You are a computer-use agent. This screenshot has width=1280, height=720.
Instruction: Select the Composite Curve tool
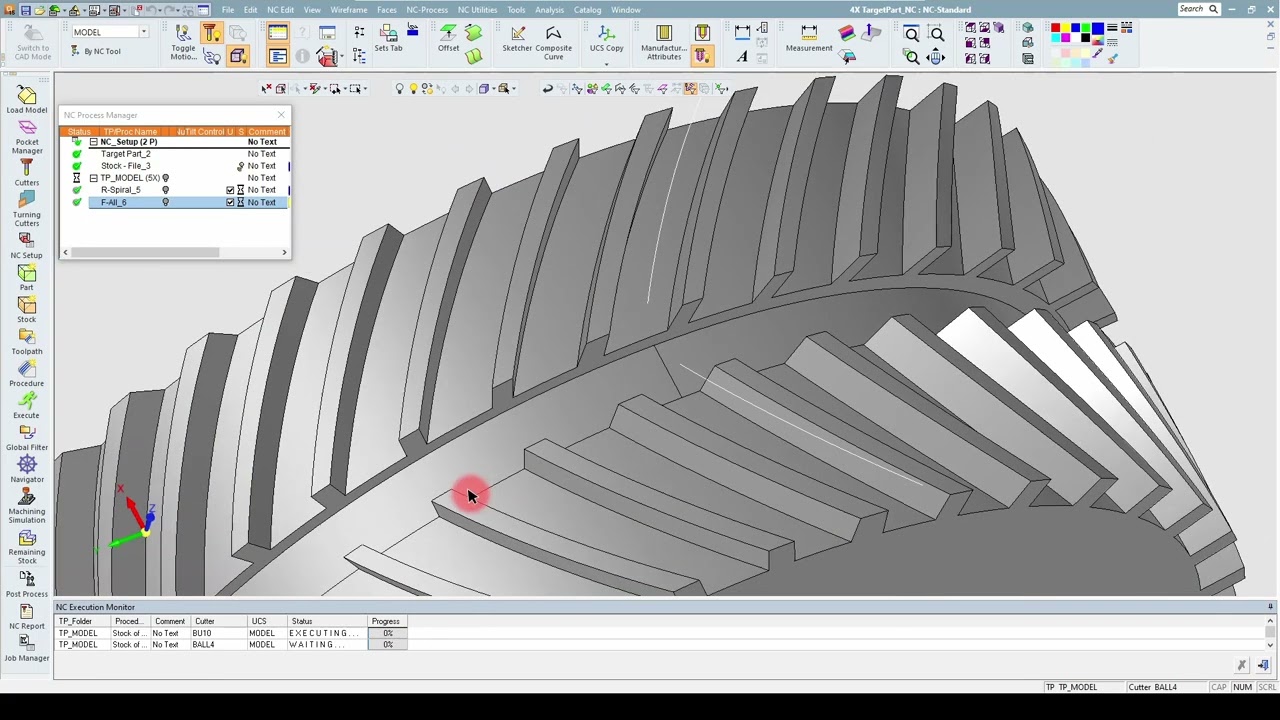[x=553, y=43]
